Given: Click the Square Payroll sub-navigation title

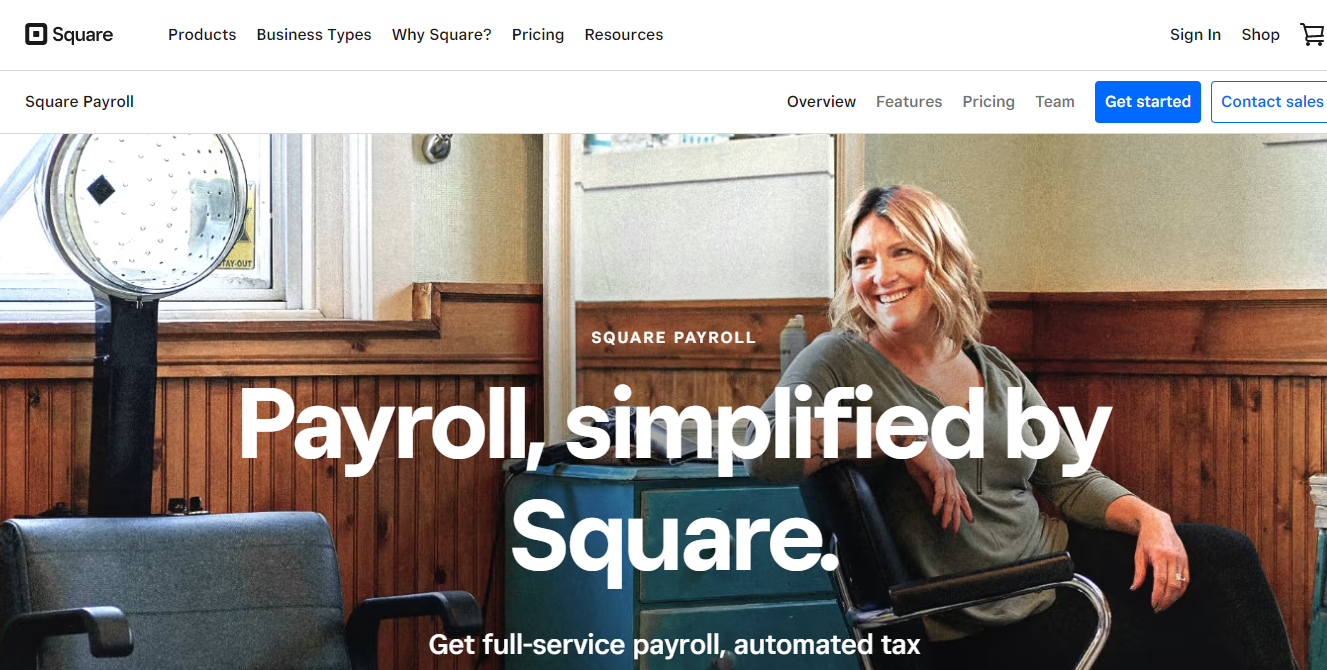Looking at the screenshot, I should [x=79, y=102].
